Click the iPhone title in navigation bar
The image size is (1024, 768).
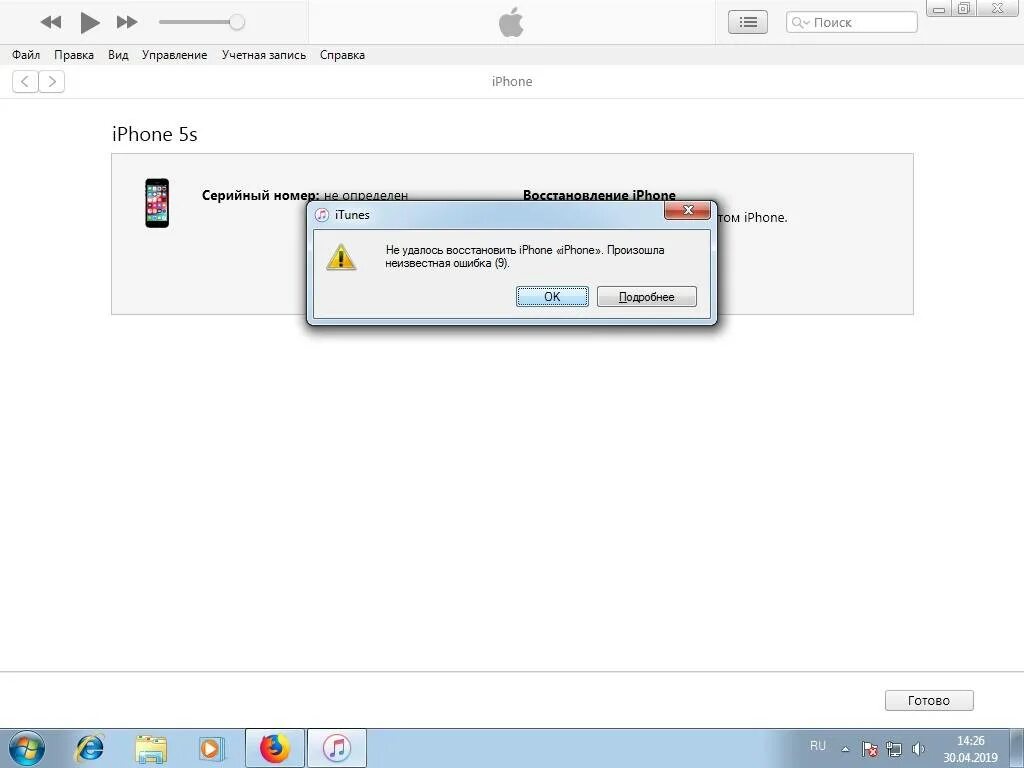pyautogui.click(x=512, y=82)
